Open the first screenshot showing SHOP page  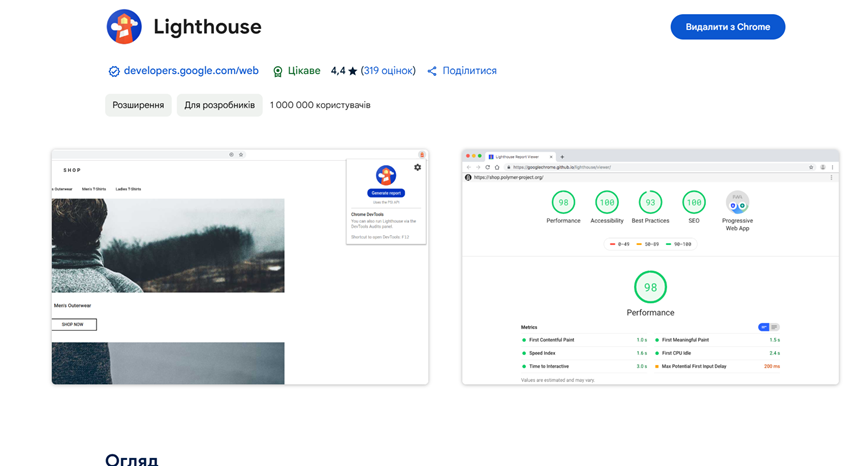point(240,267)
